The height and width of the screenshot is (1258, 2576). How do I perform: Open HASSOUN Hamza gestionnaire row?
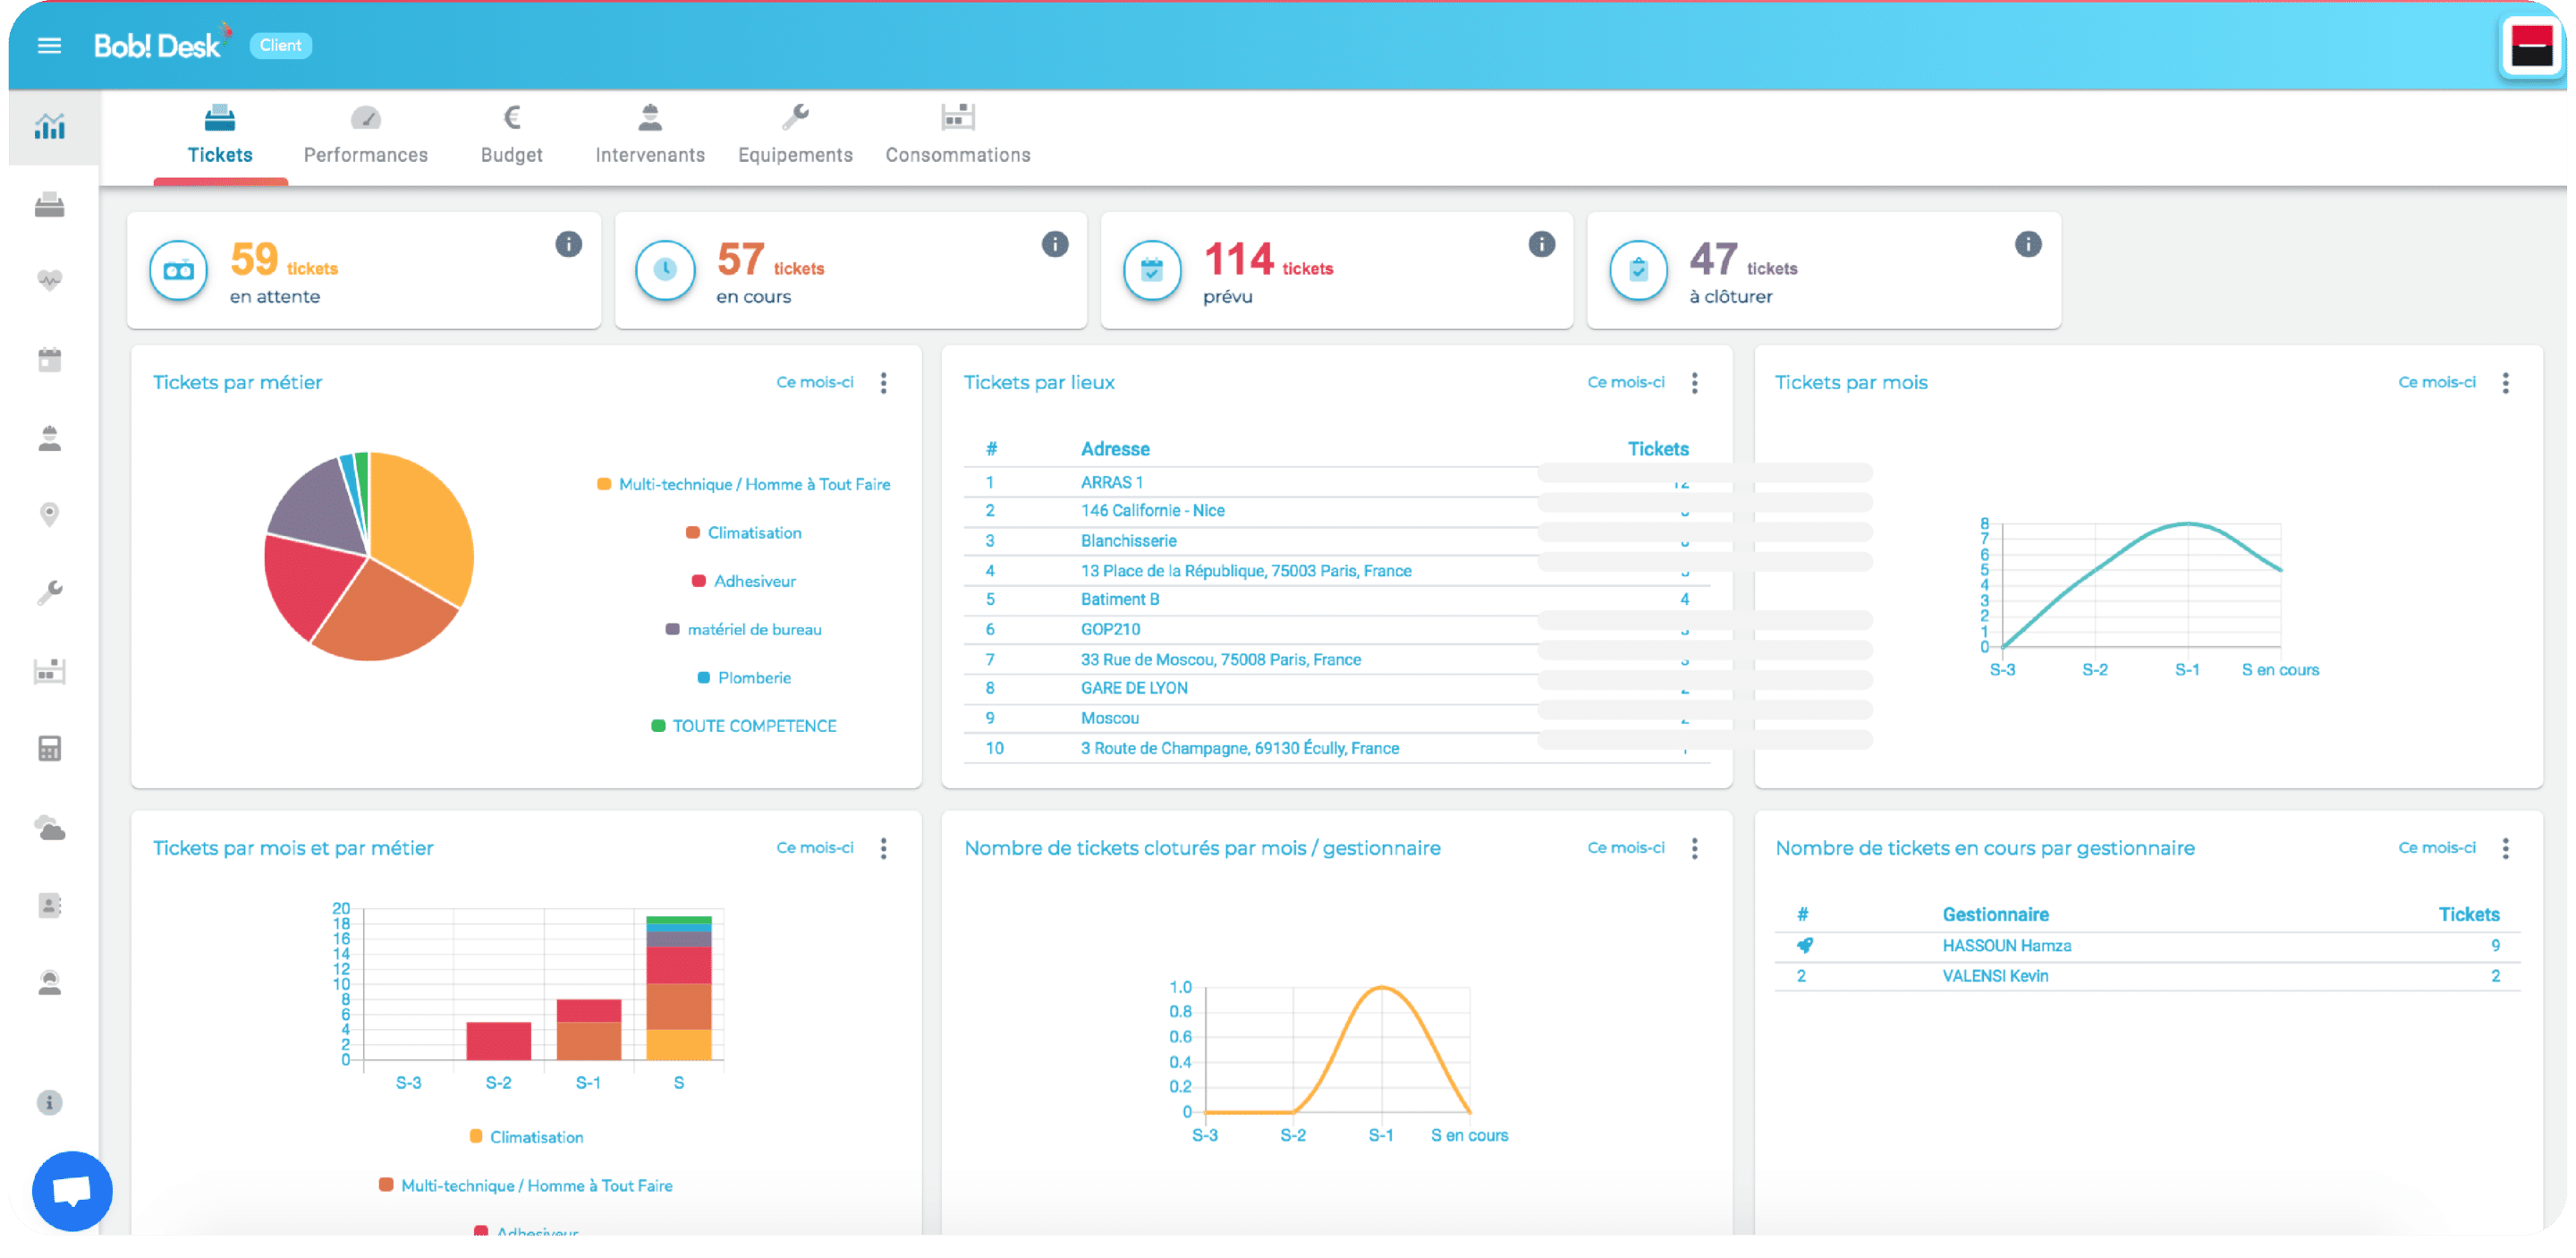pos(2147,947)
